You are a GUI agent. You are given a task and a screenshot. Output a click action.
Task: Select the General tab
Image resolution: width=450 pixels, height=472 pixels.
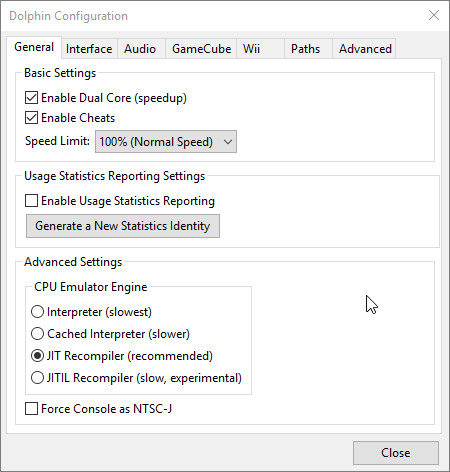[34, 47]
